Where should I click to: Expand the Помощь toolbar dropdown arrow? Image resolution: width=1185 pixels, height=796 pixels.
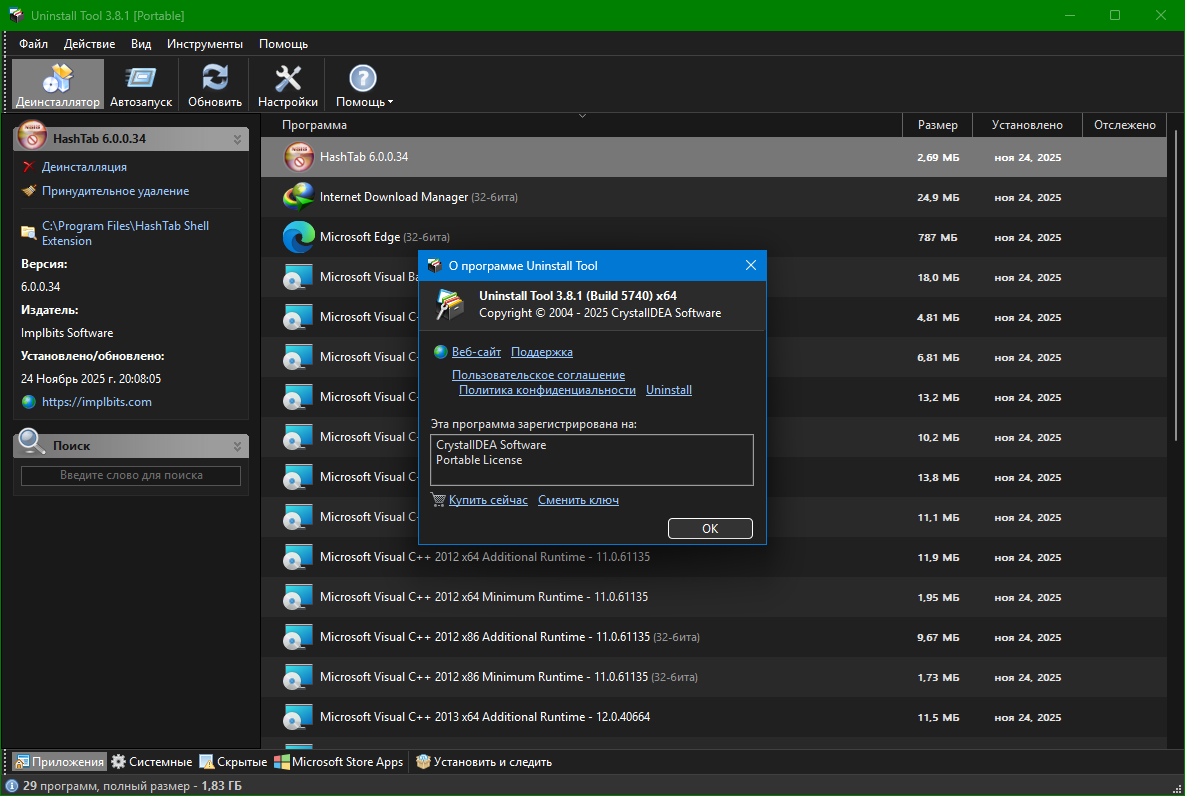pyautogui.click(x=390, y=102)
